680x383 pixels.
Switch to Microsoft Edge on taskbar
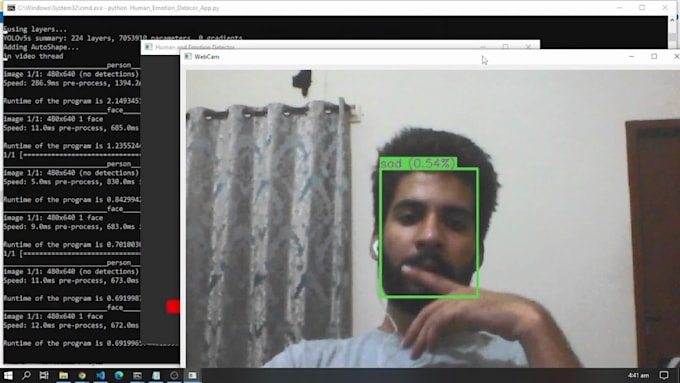coord(119,375)
